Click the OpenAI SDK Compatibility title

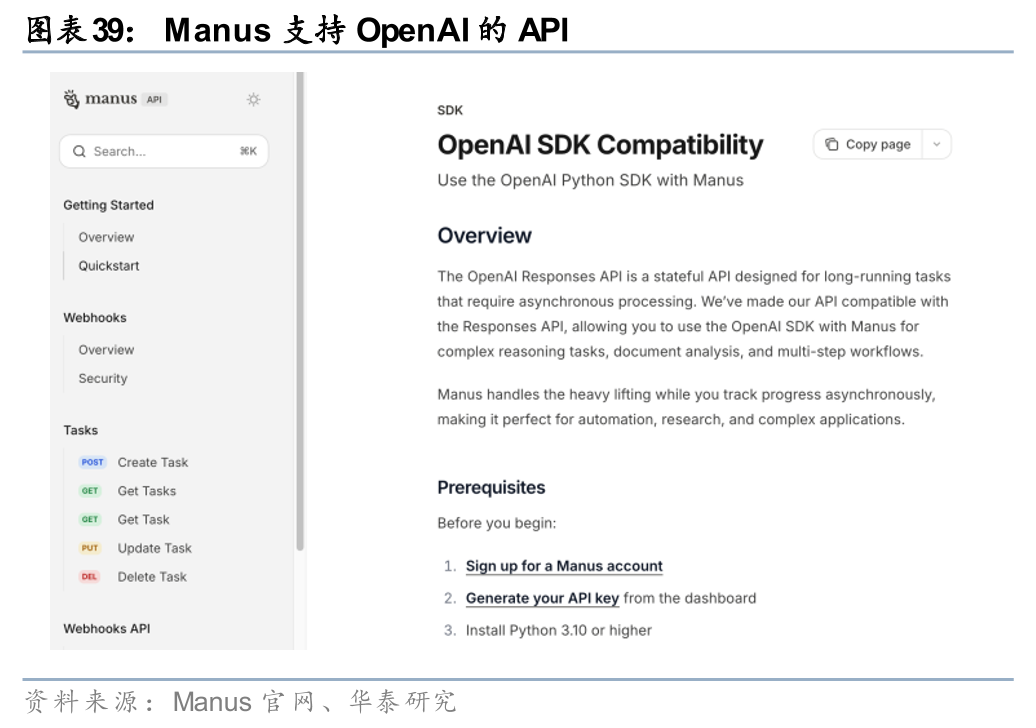(x=600, y=145)
